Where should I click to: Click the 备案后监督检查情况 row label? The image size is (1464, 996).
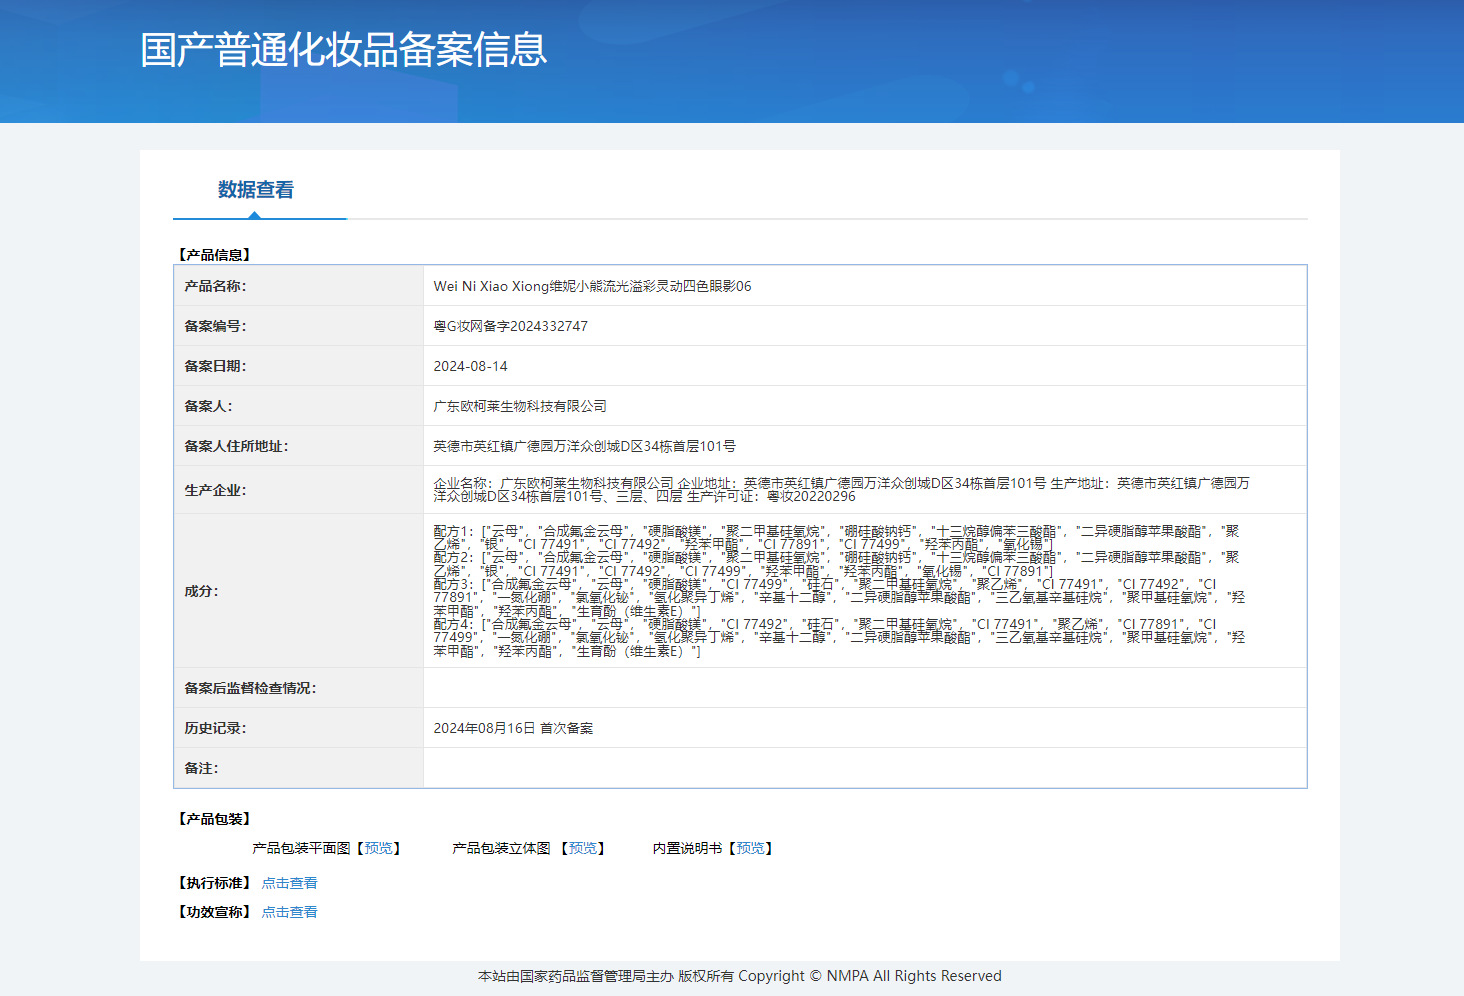[250, 688]
